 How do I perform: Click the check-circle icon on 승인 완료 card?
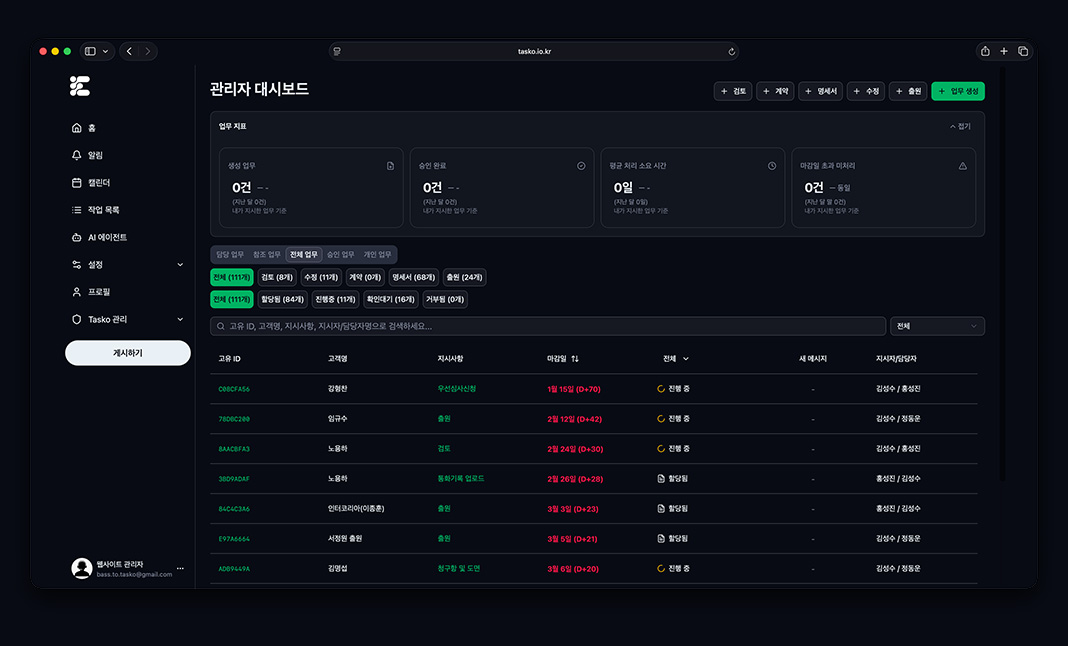581,166
